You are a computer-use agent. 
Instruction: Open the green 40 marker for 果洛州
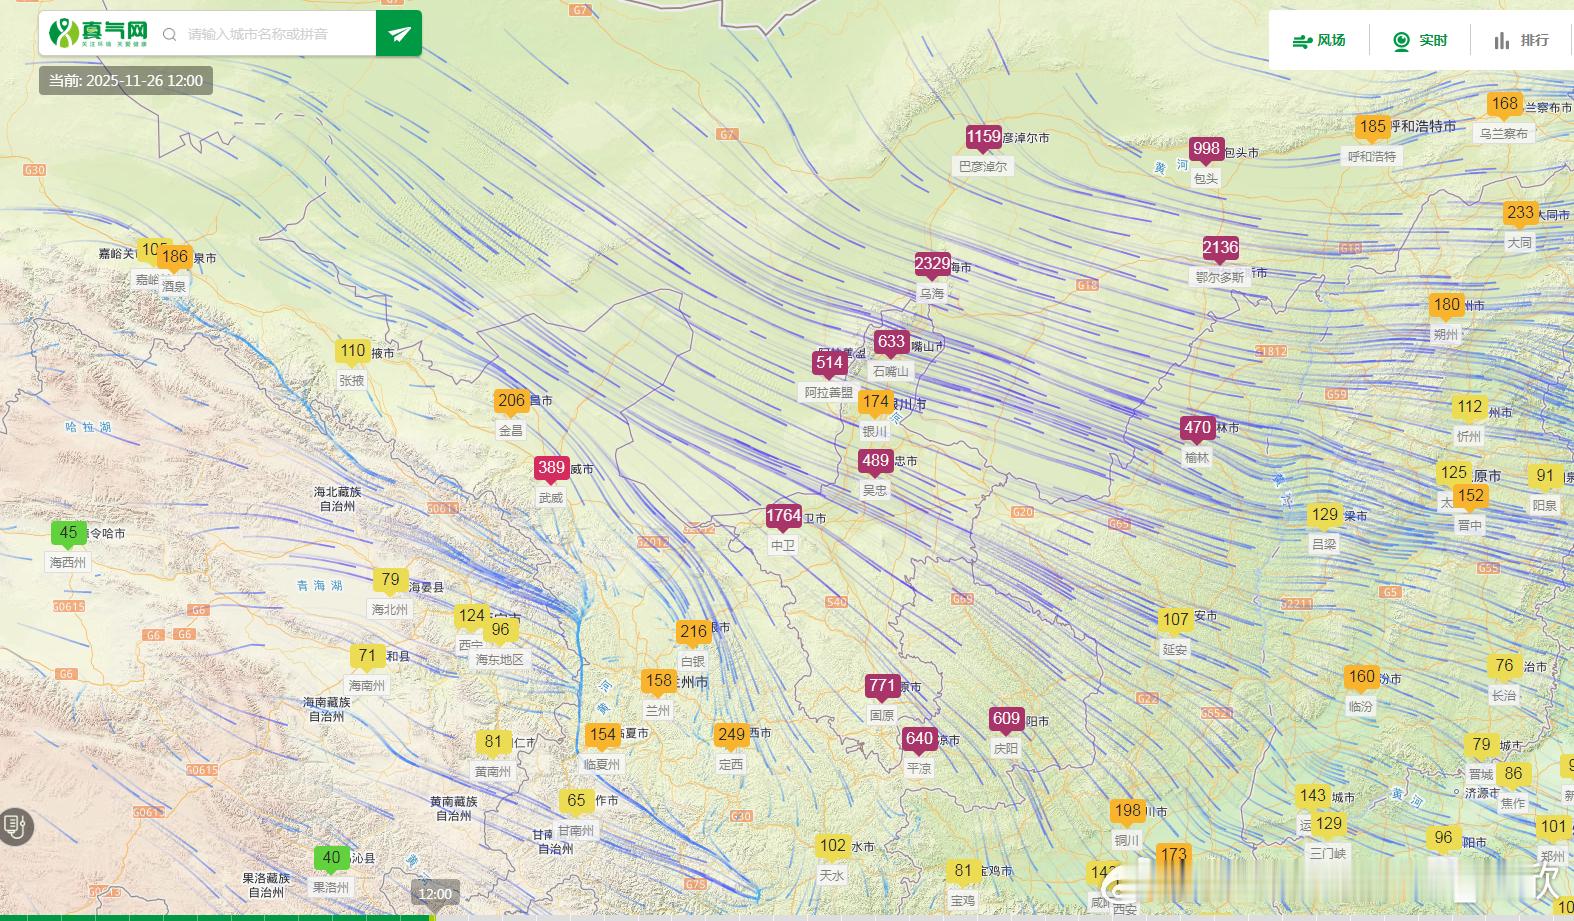332,858
